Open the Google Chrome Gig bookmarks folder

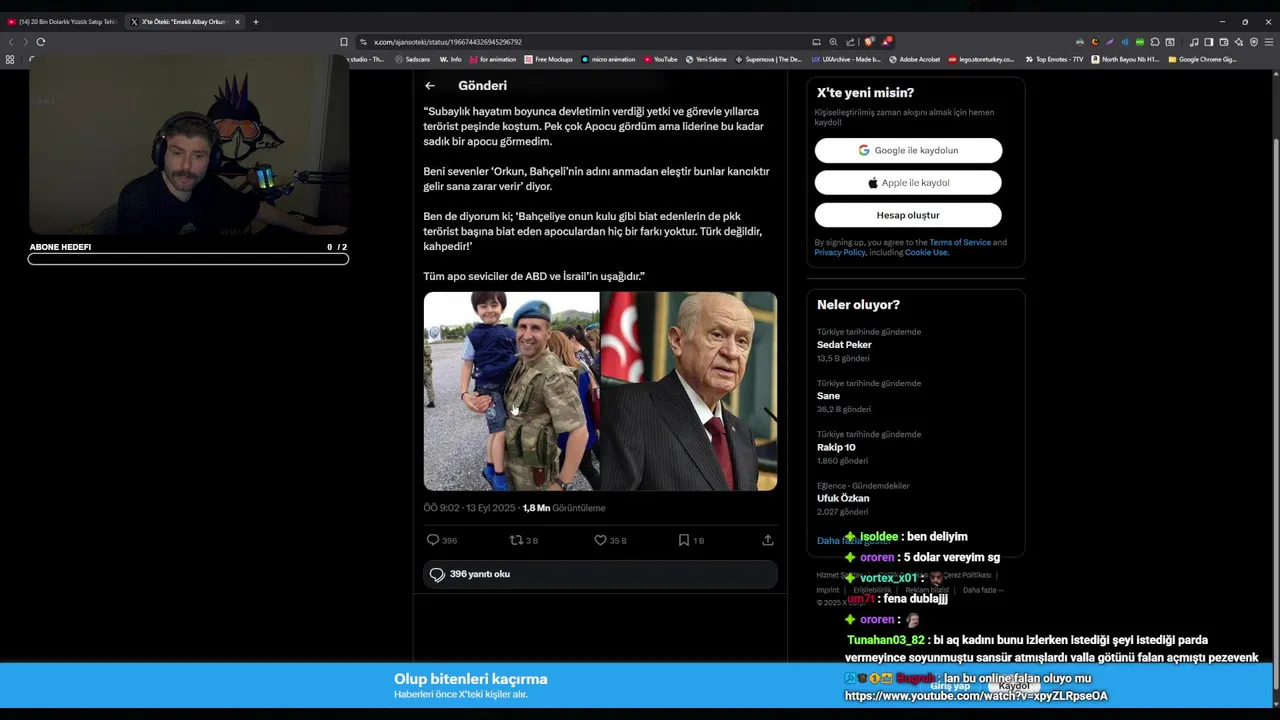tap(1202, 59)
